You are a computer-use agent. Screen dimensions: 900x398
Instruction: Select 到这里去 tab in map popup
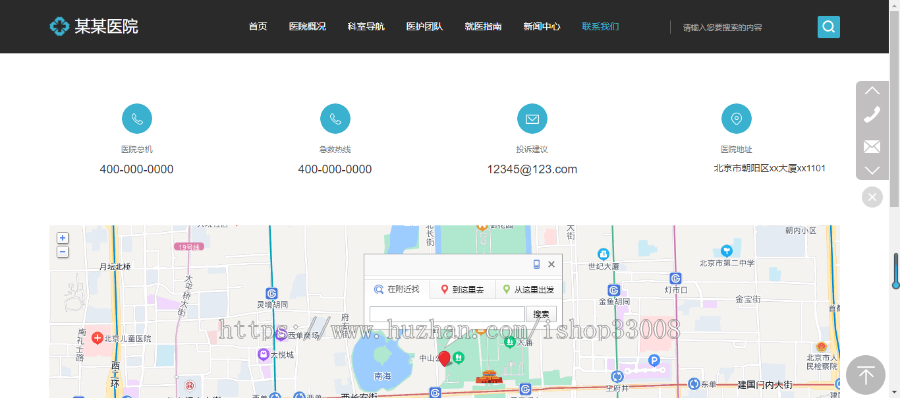[462, 290]
